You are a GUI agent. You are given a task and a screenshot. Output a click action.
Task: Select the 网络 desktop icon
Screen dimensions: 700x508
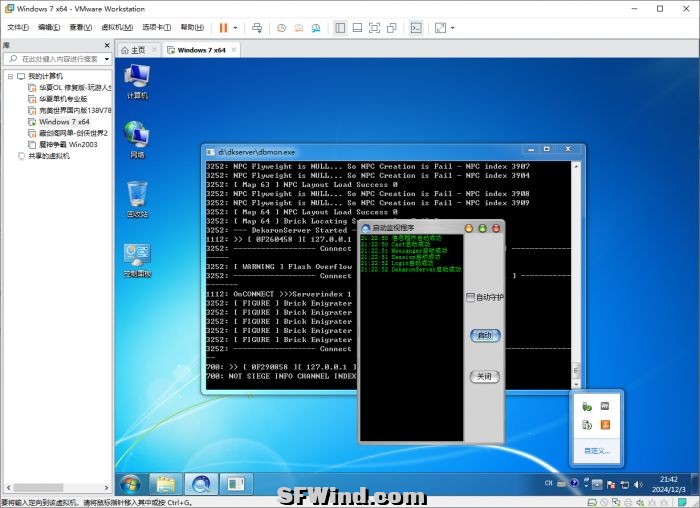click(x=137, y=140)
